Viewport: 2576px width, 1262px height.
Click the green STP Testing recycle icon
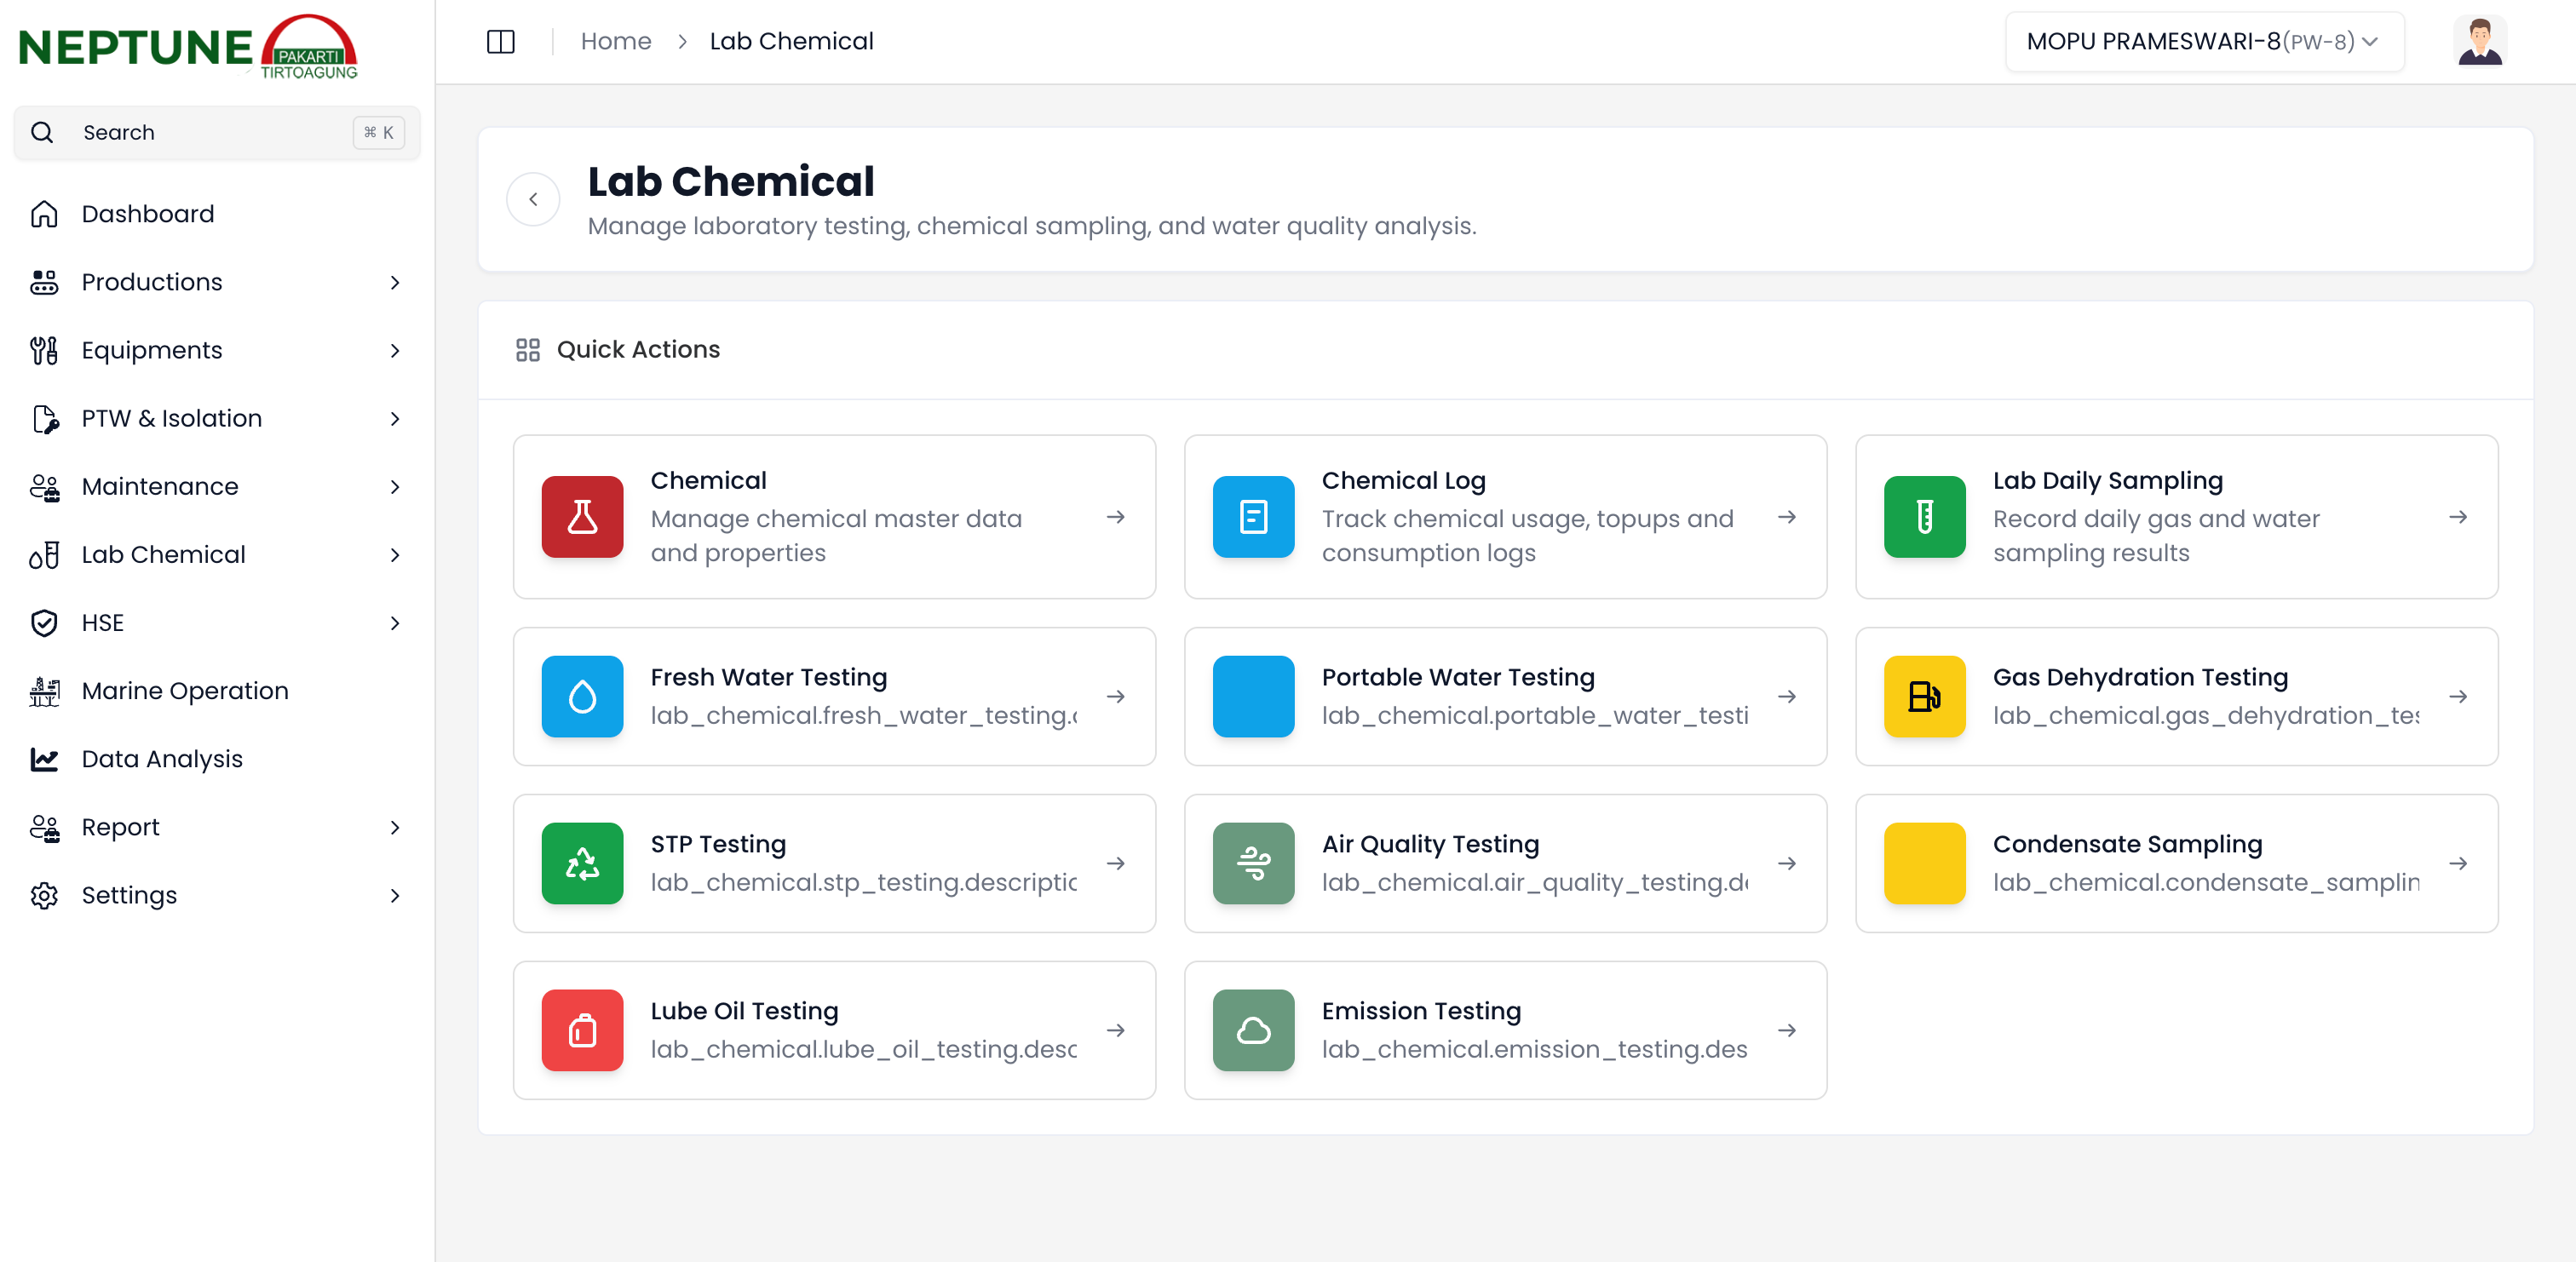582,863
